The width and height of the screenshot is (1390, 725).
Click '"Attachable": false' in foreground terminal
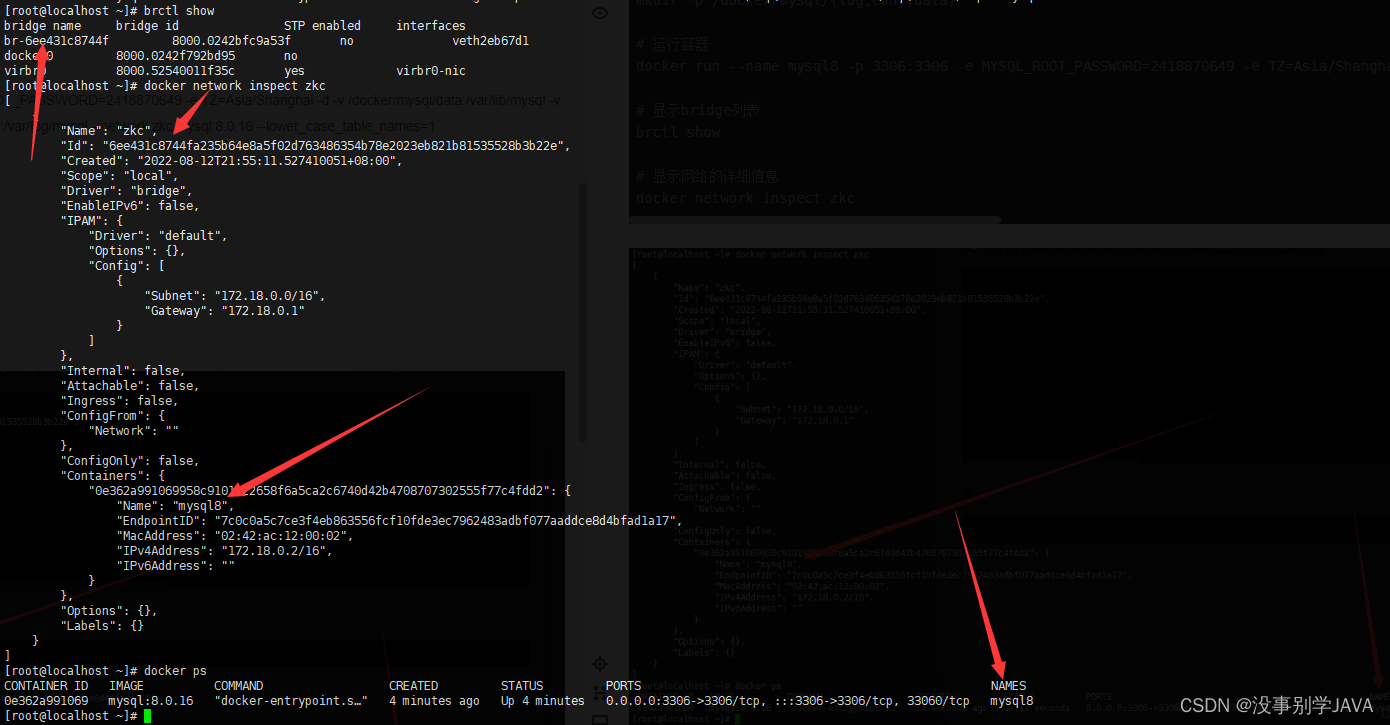tap(130, 386)
